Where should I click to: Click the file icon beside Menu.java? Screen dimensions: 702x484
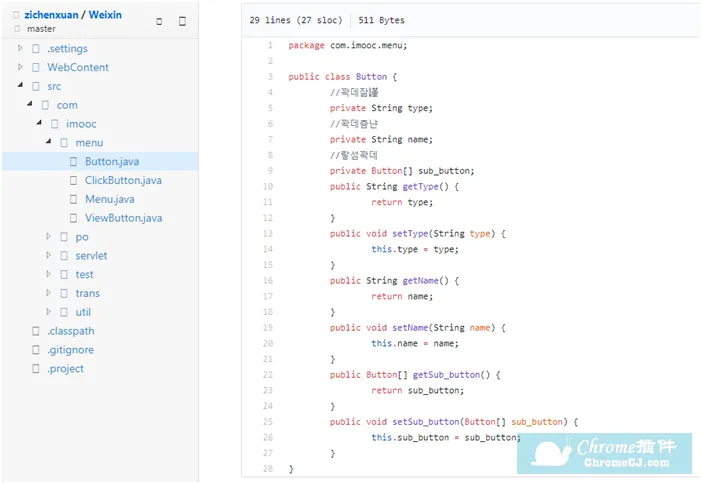click(73, 199)
